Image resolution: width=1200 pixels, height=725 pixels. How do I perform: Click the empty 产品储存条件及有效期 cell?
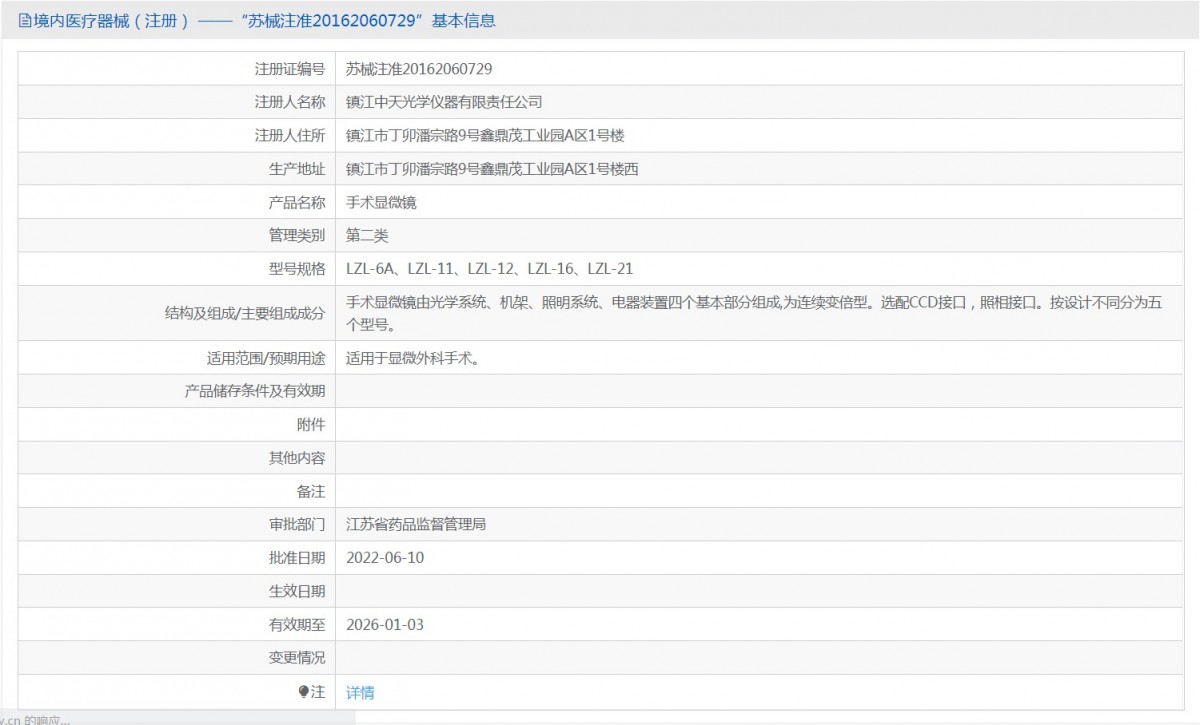click(x=700, y=390)
